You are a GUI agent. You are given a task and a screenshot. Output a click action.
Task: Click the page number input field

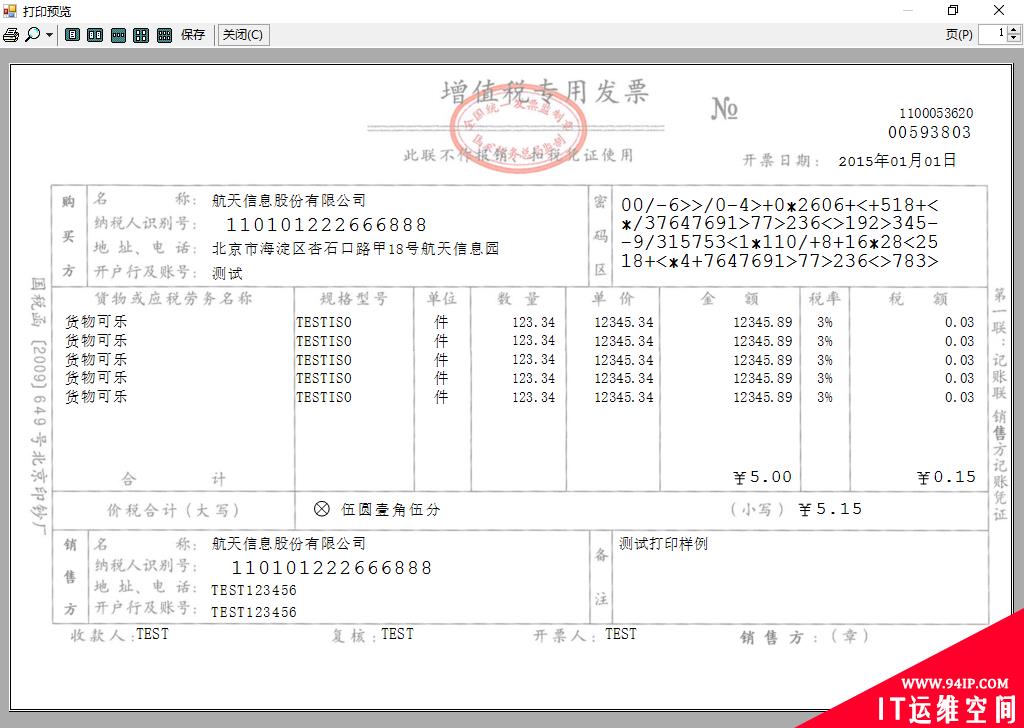click(993, 34)
